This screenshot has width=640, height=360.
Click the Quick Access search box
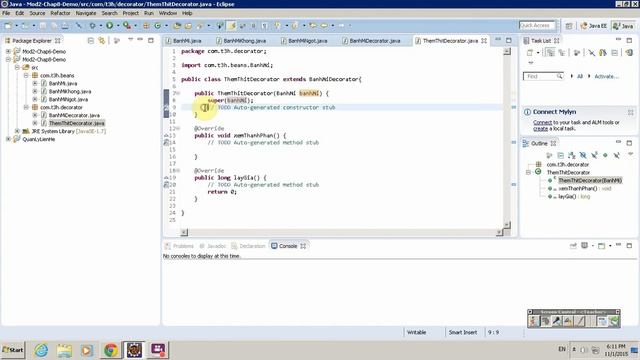click(537, 25)
